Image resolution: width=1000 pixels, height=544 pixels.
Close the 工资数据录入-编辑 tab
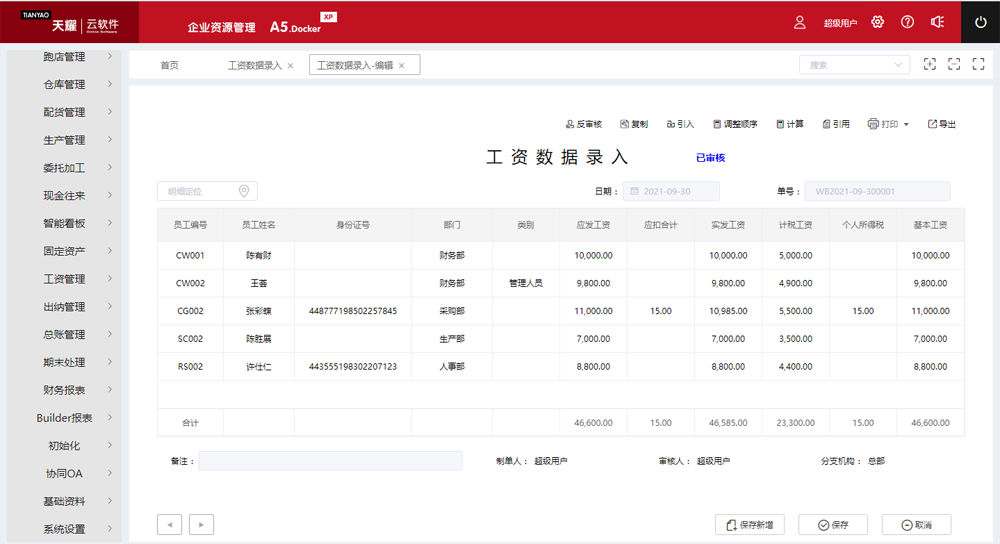[402, 66]
